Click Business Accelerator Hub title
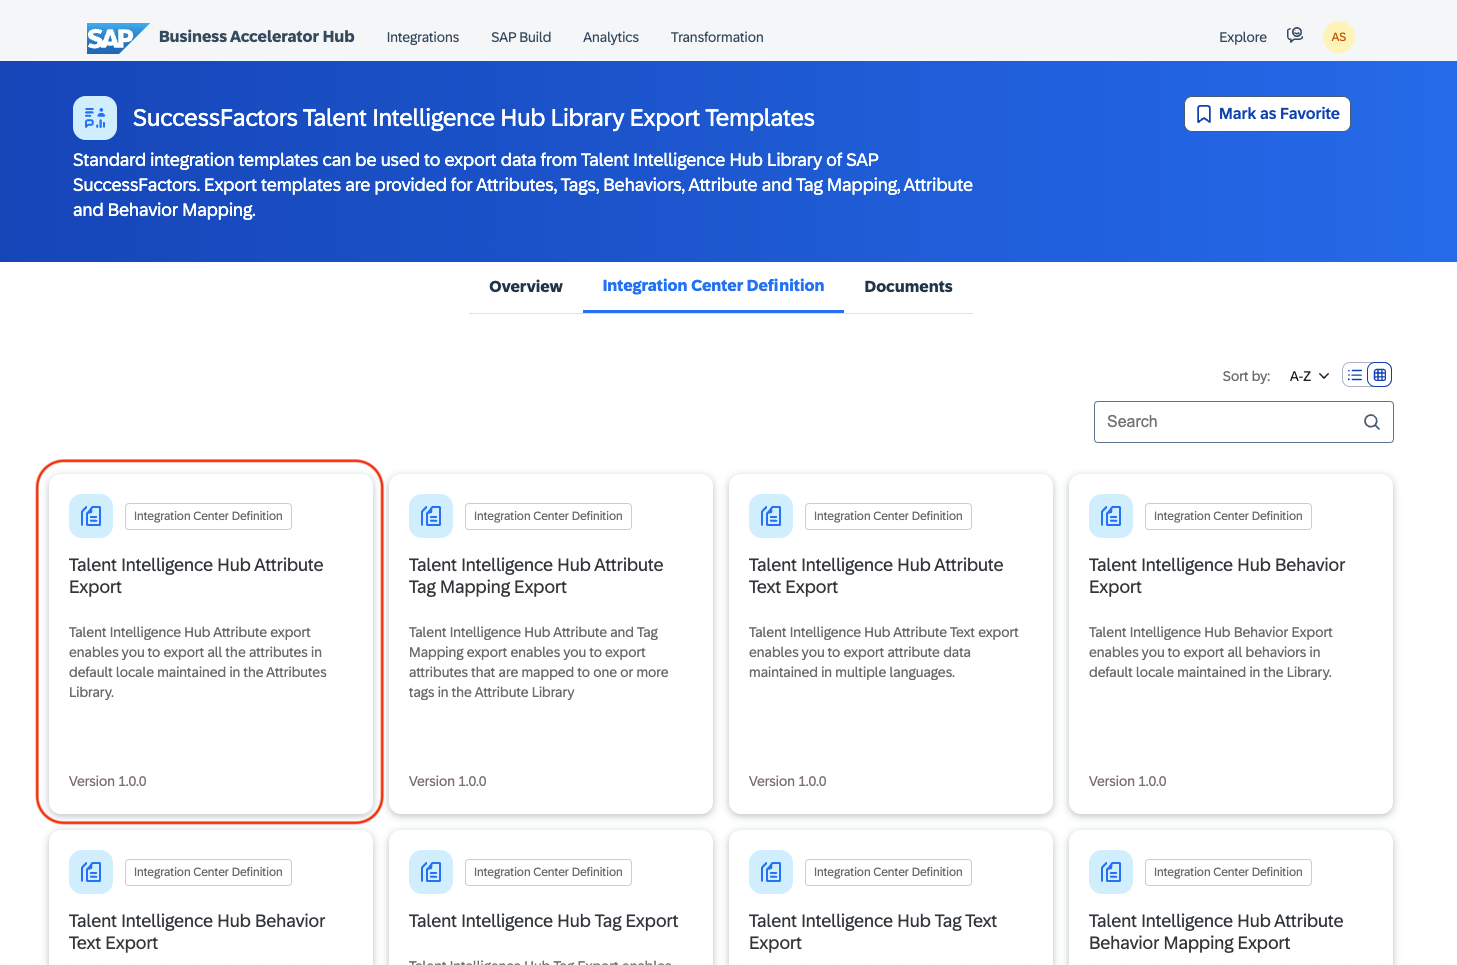Viewport: 1457px width, 965px height. 257,37
